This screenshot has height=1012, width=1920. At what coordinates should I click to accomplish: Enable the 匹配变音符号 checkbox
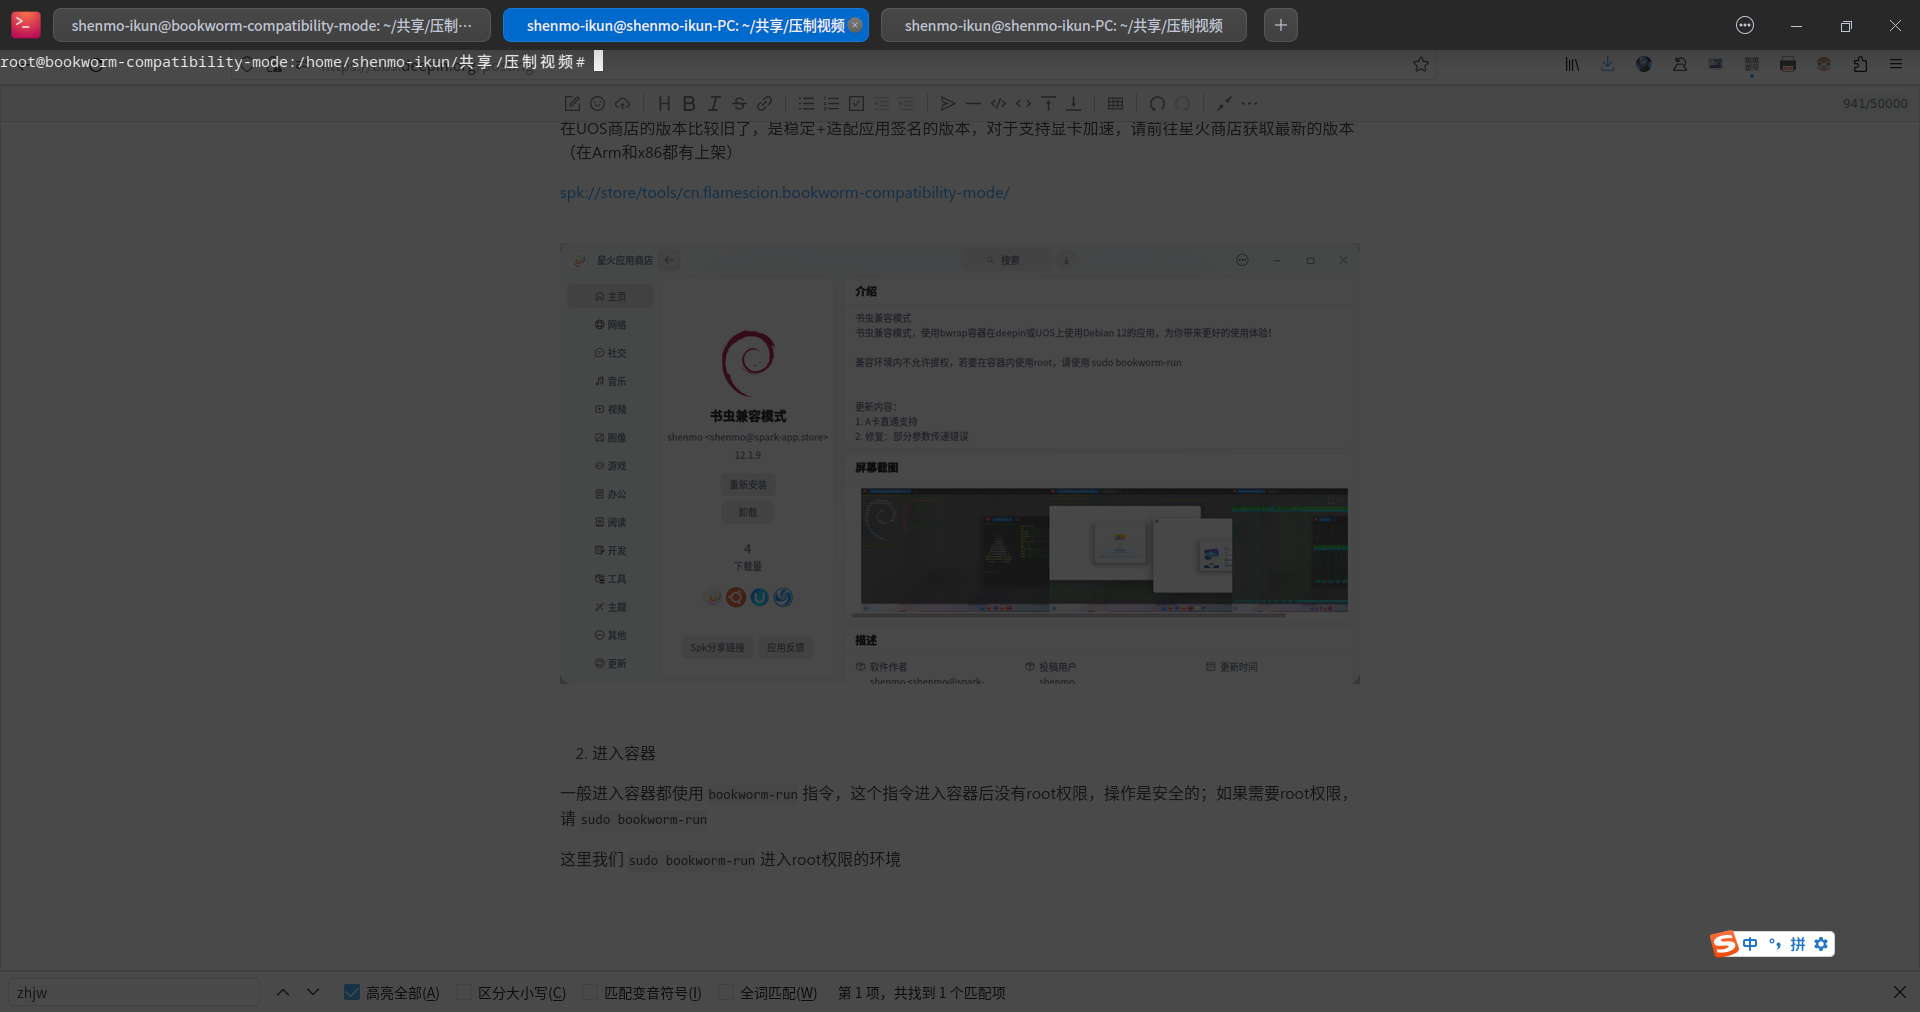pos(590,992)
